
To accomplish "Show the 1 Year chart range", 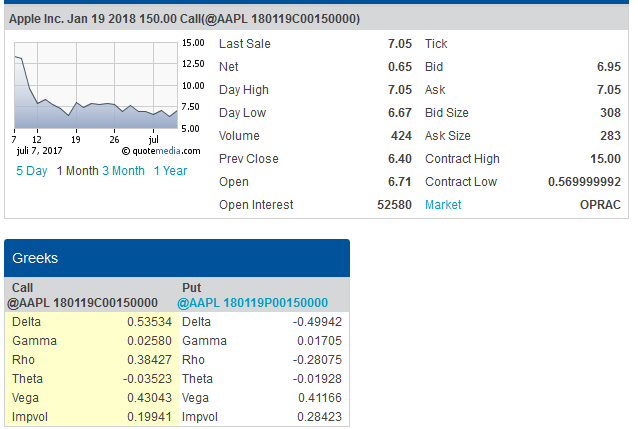I will (170, 171).
